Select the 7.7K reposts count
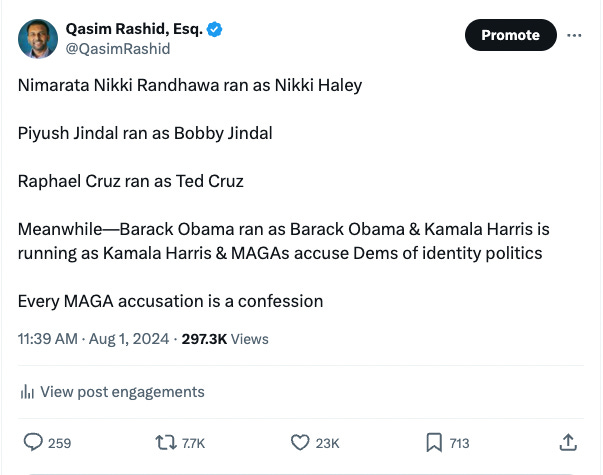Viewport: 603px width, 475px height. pos(192,443)
